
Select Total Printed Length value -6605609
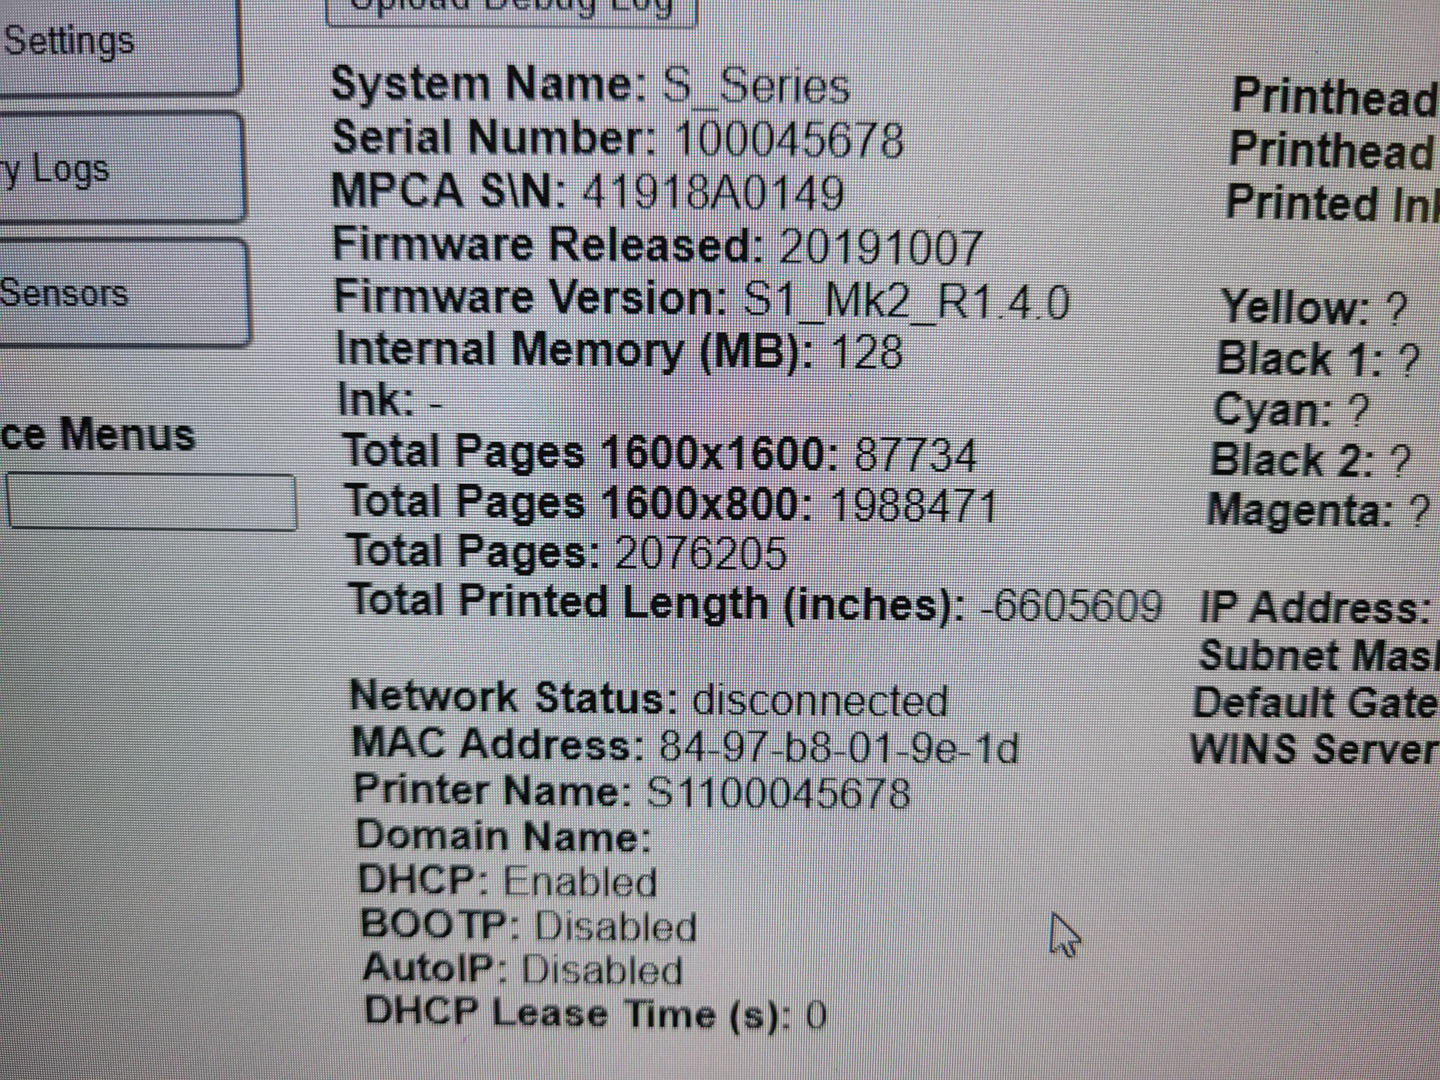1071,605
